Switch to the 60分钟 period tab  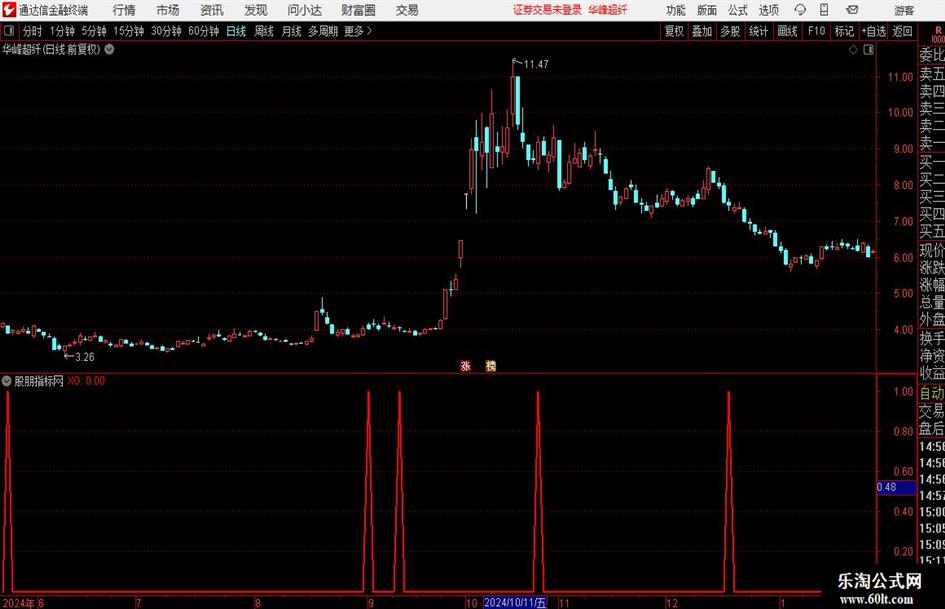coord(204,31)
